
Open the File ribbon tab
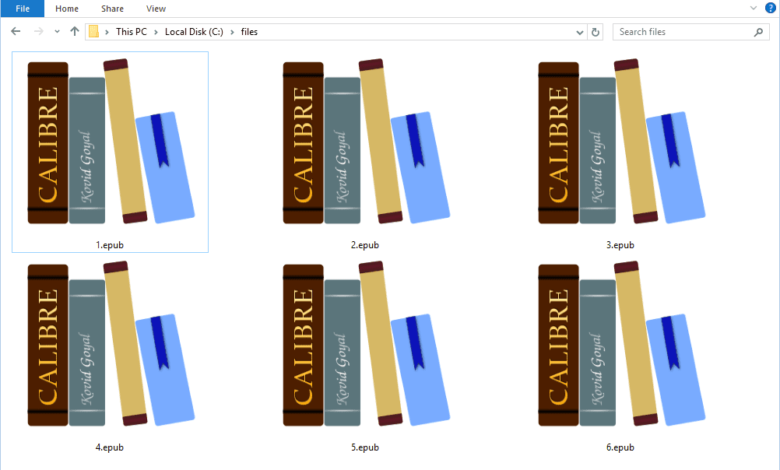coord(22,8)
